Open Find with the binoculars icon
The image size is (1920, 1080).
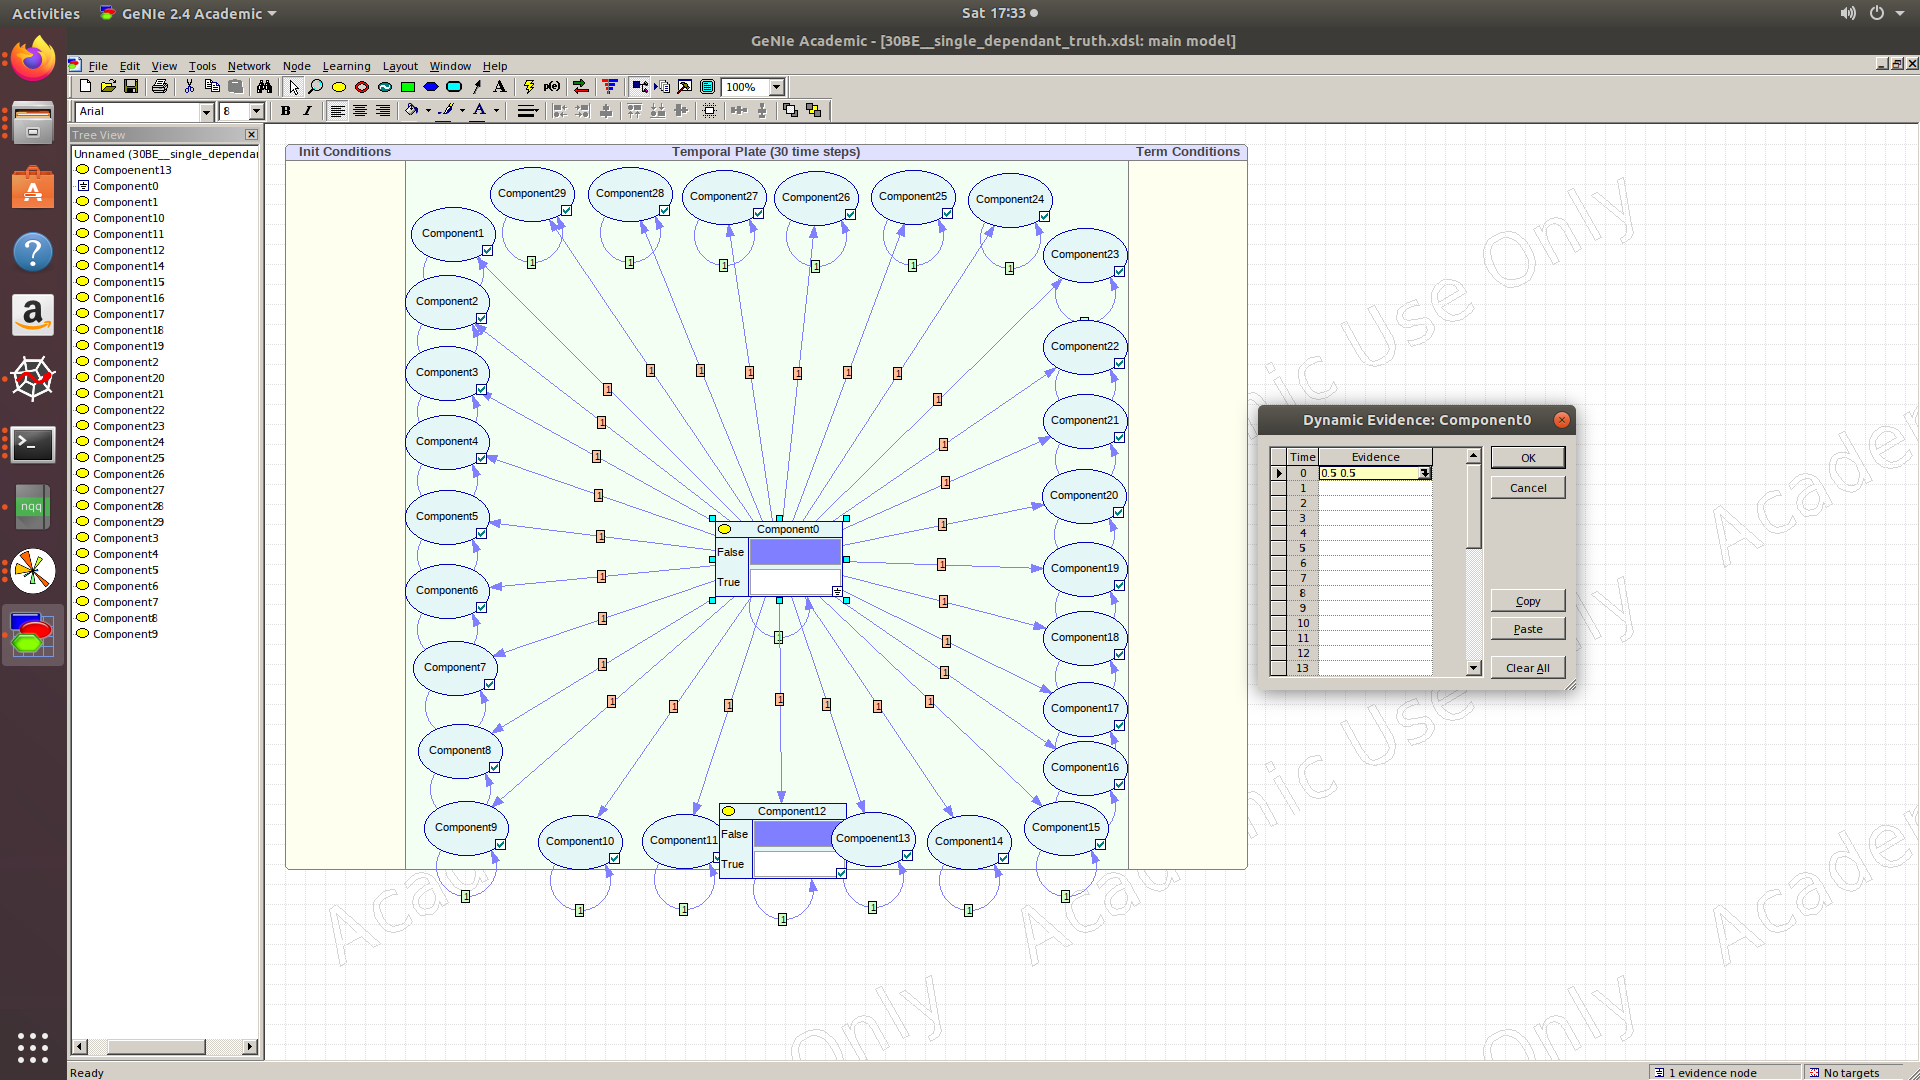click(x=264, y=87)
